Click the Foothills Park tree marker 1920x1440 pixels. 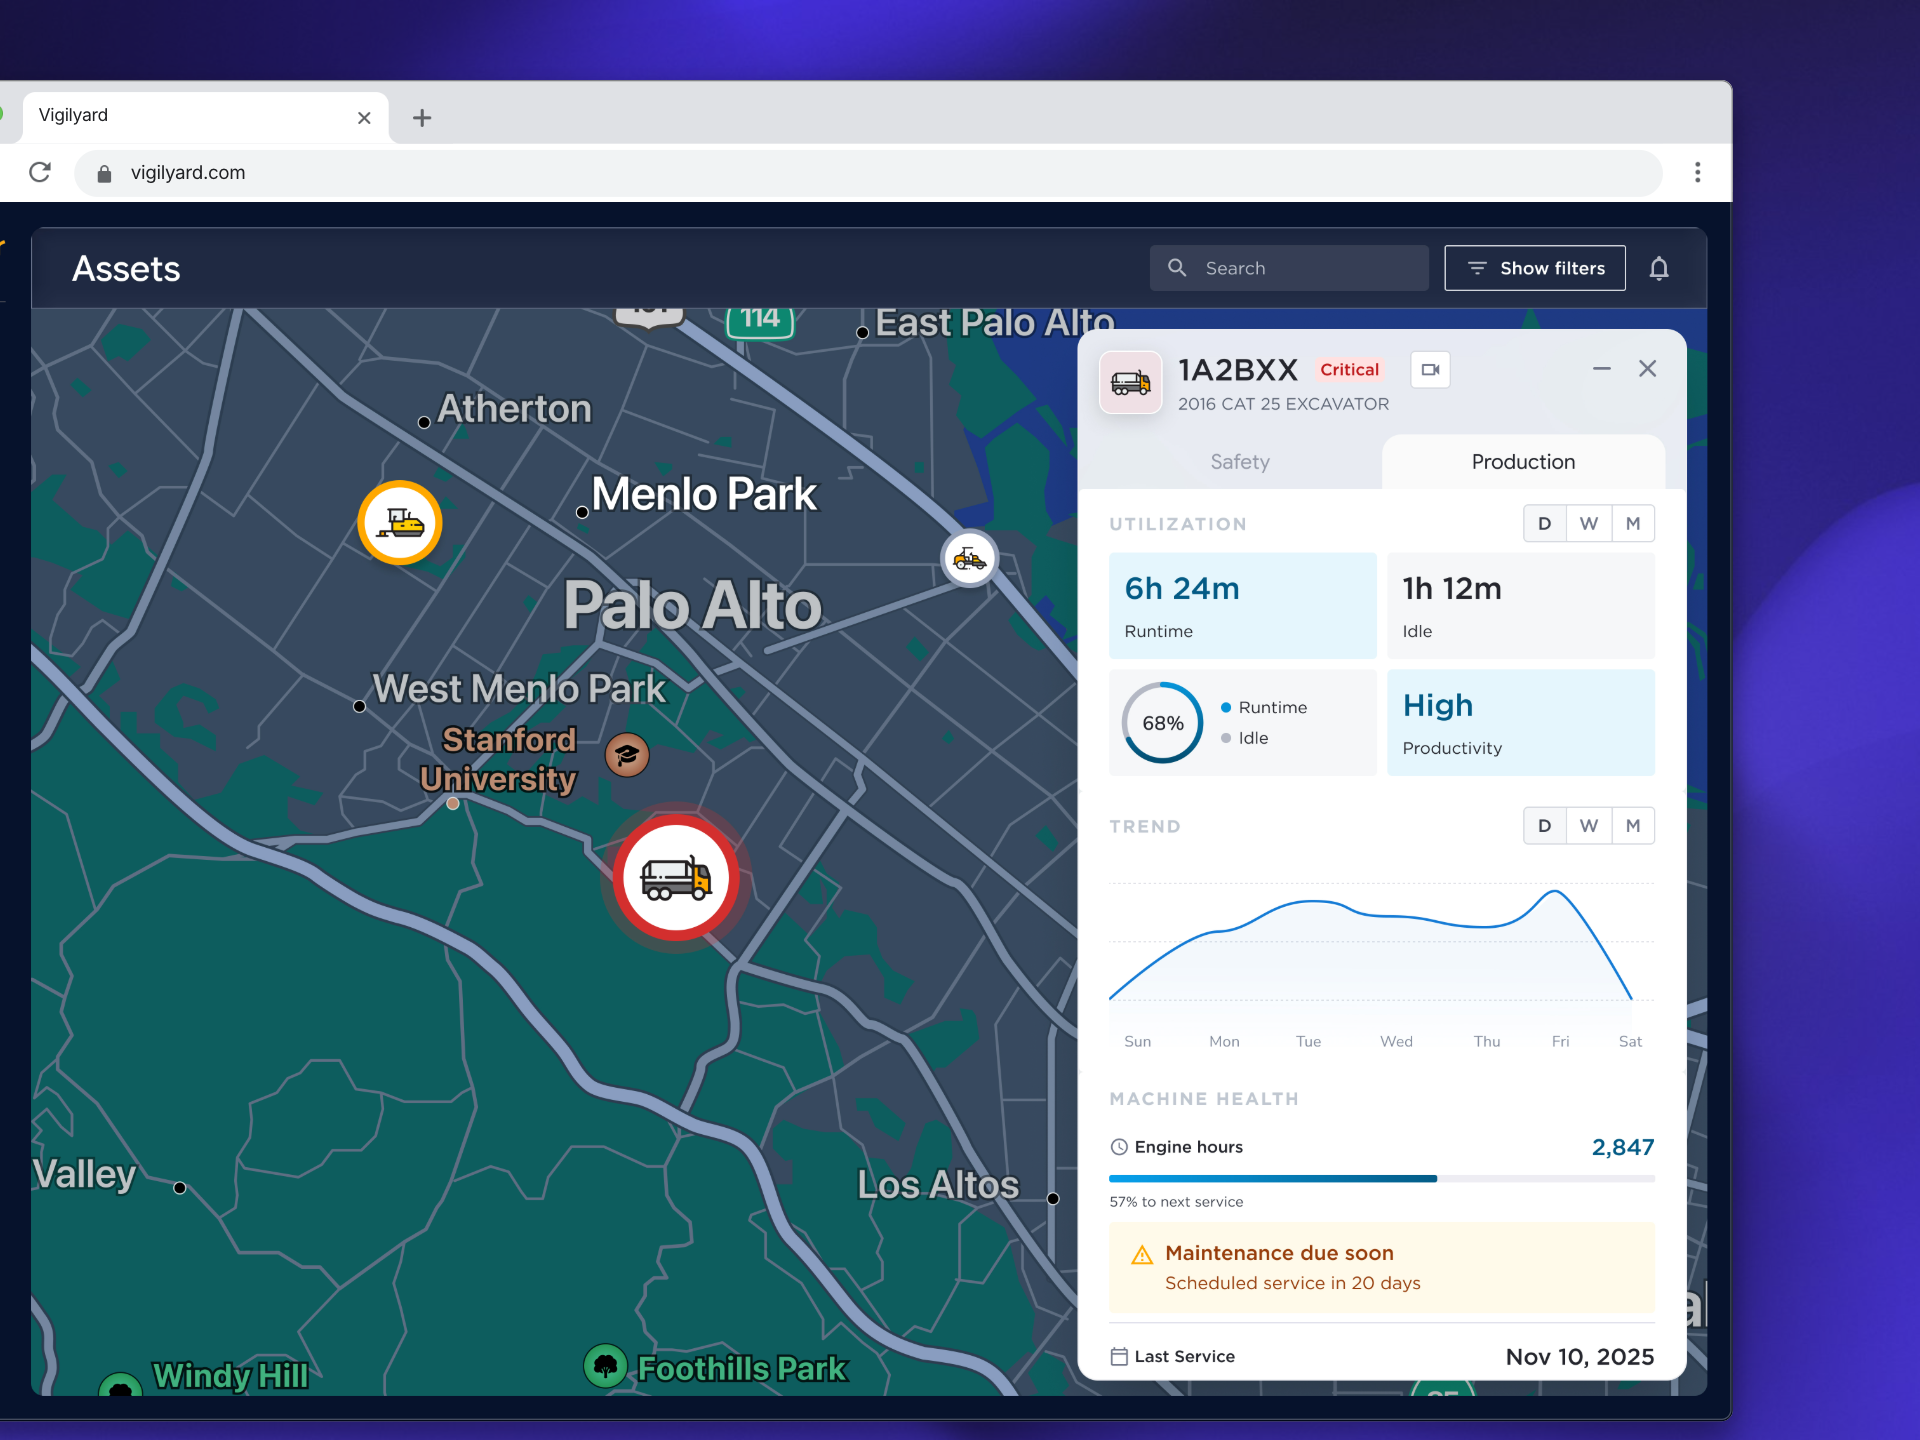coord(605,1365)
